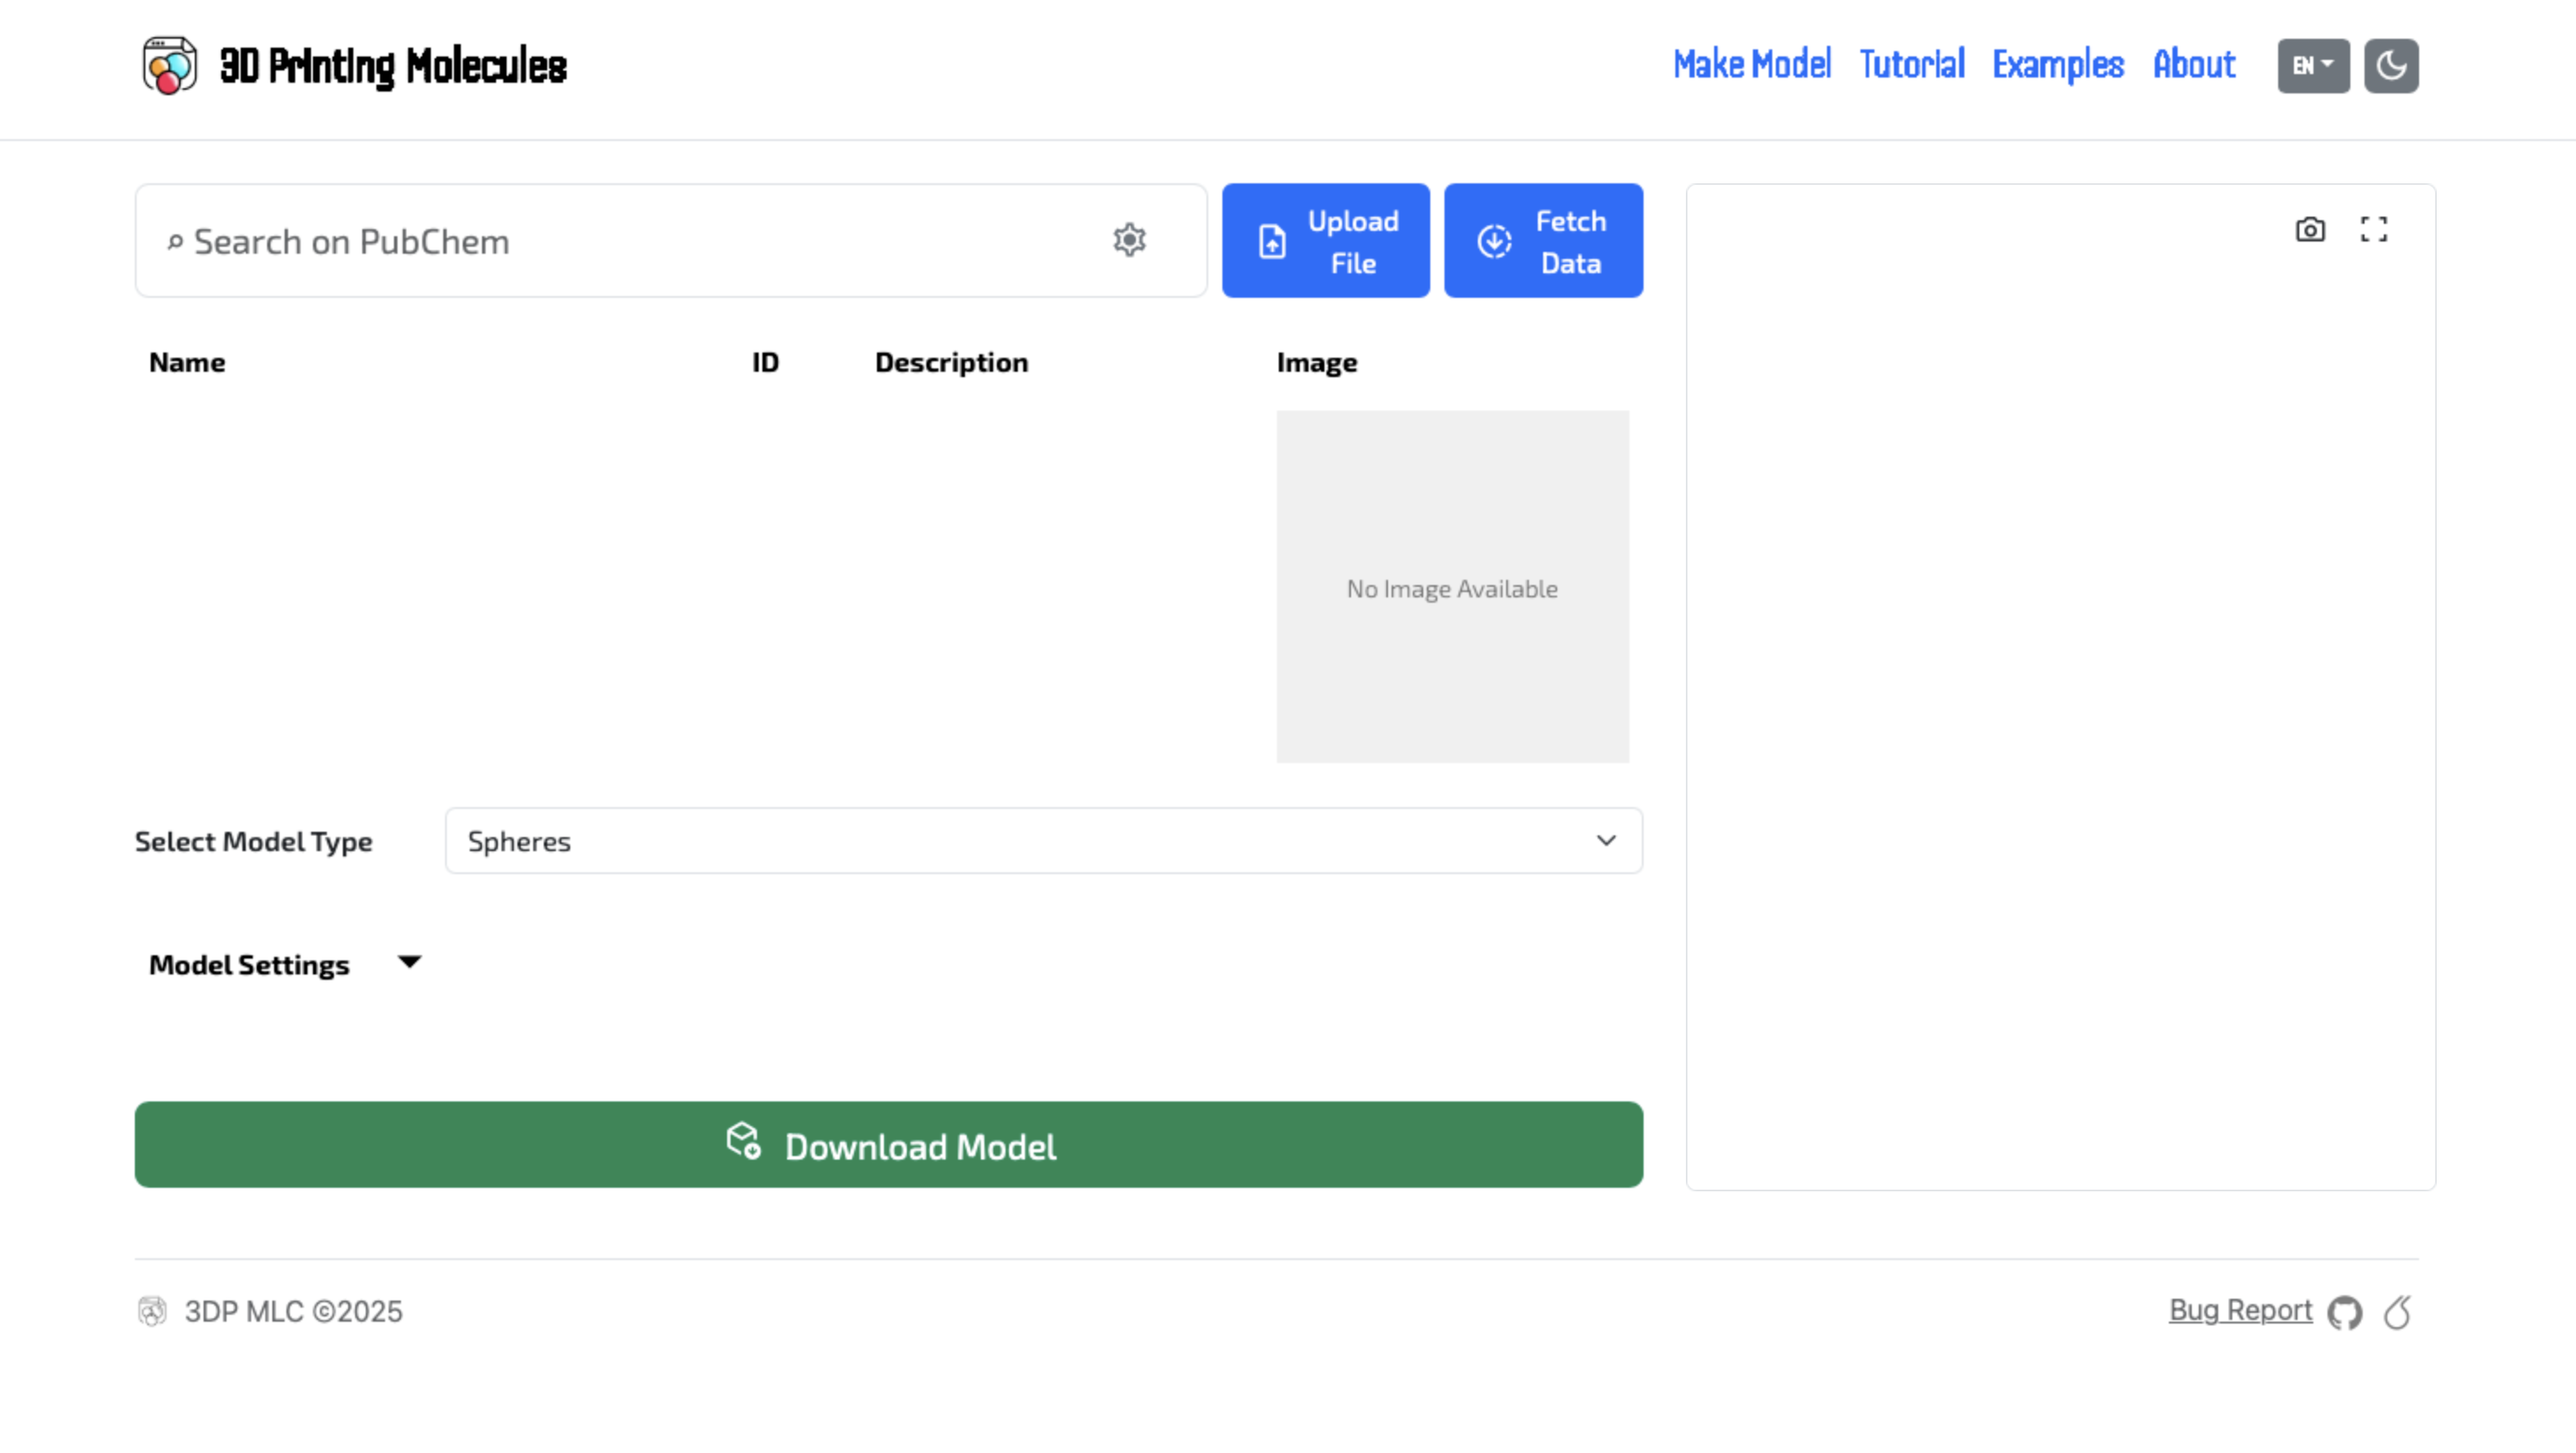Open the About page
This screenshot has width=2576, height=1453.
[2194, 65]
